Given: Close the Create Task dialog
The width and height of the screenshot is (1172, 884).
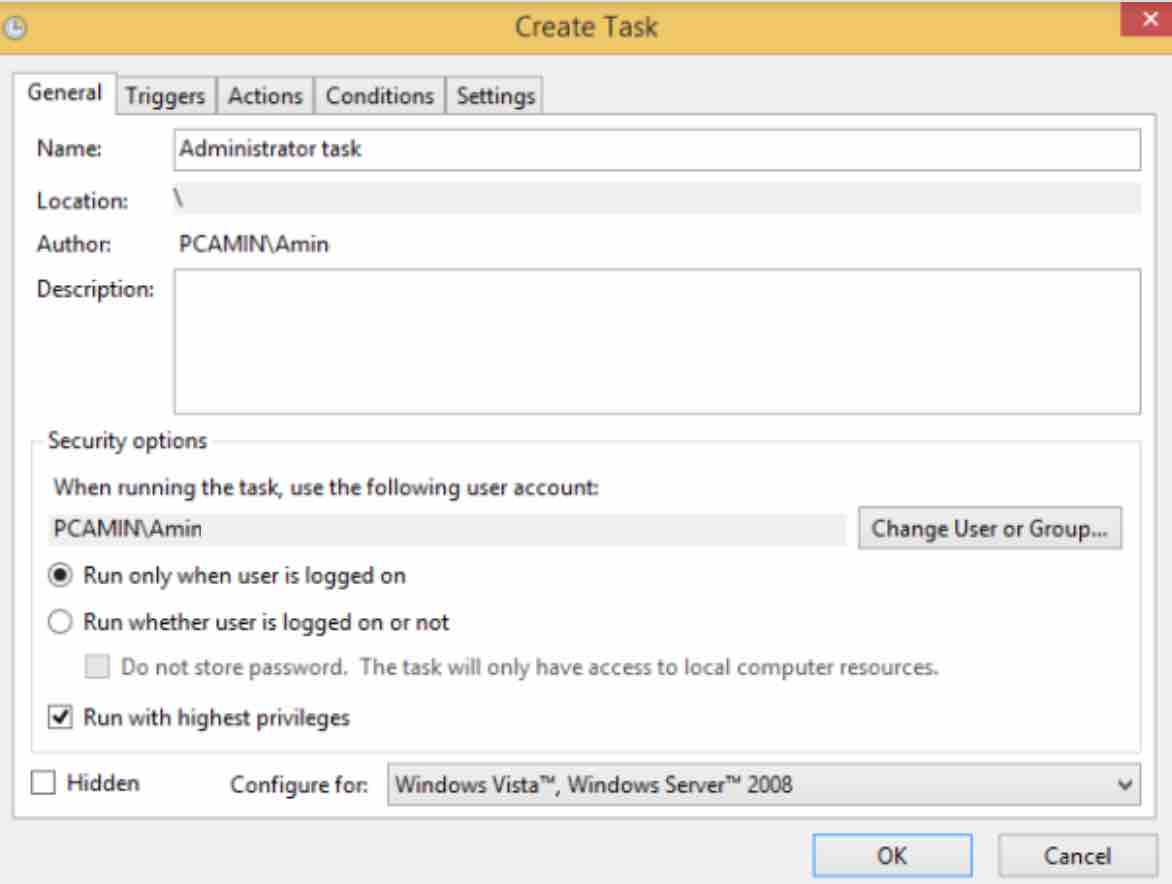Looking at the screenshot, I should pos(1148,19).
